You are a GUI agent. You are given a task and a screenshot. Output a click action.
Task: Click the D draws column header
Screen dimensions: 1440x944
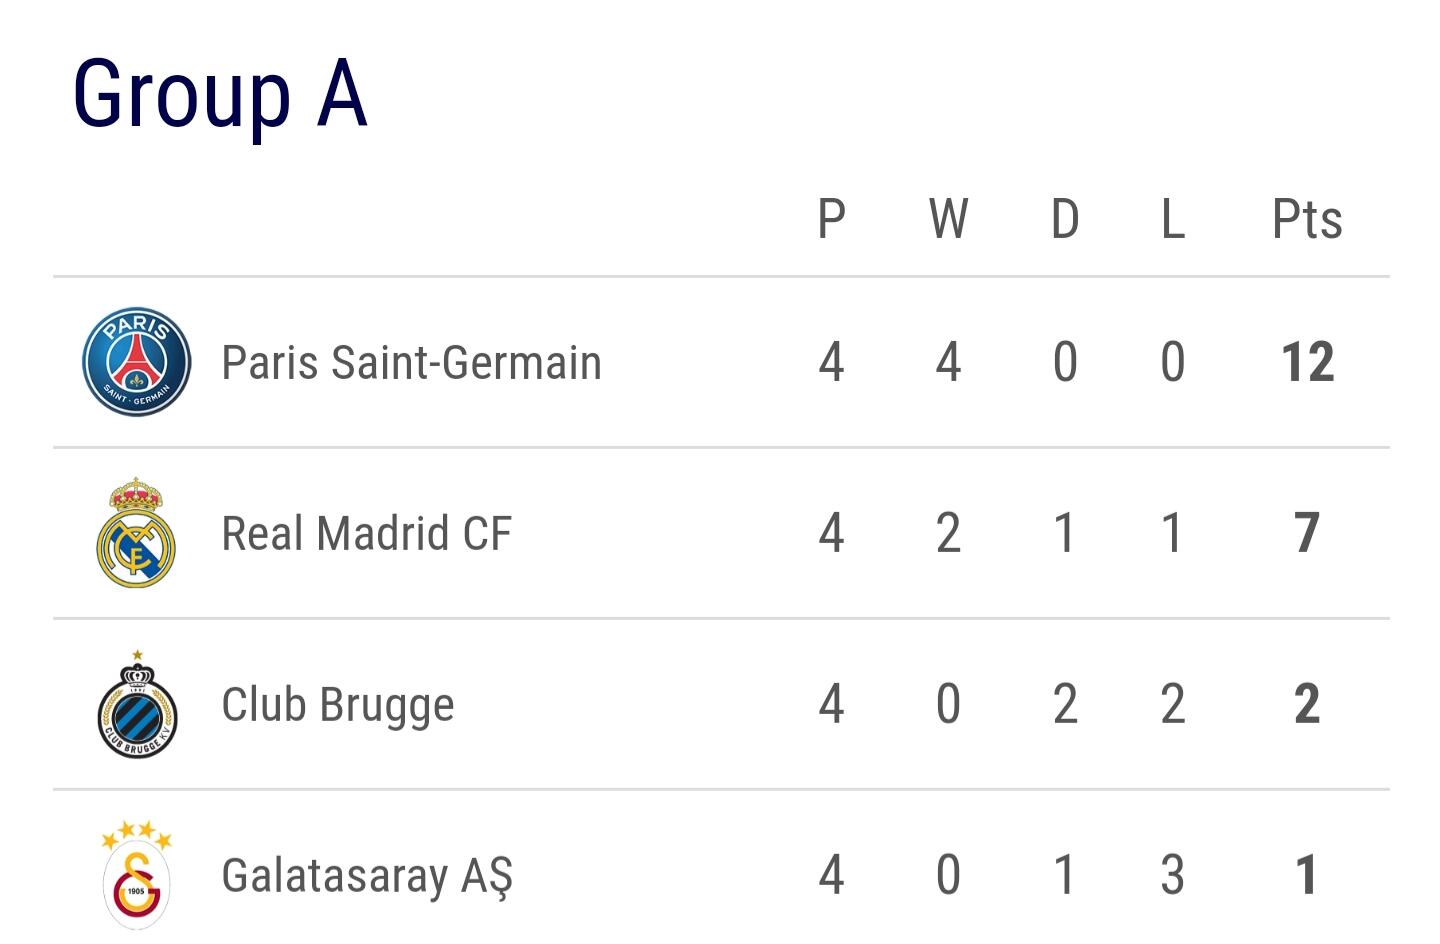click(1065, 219)
